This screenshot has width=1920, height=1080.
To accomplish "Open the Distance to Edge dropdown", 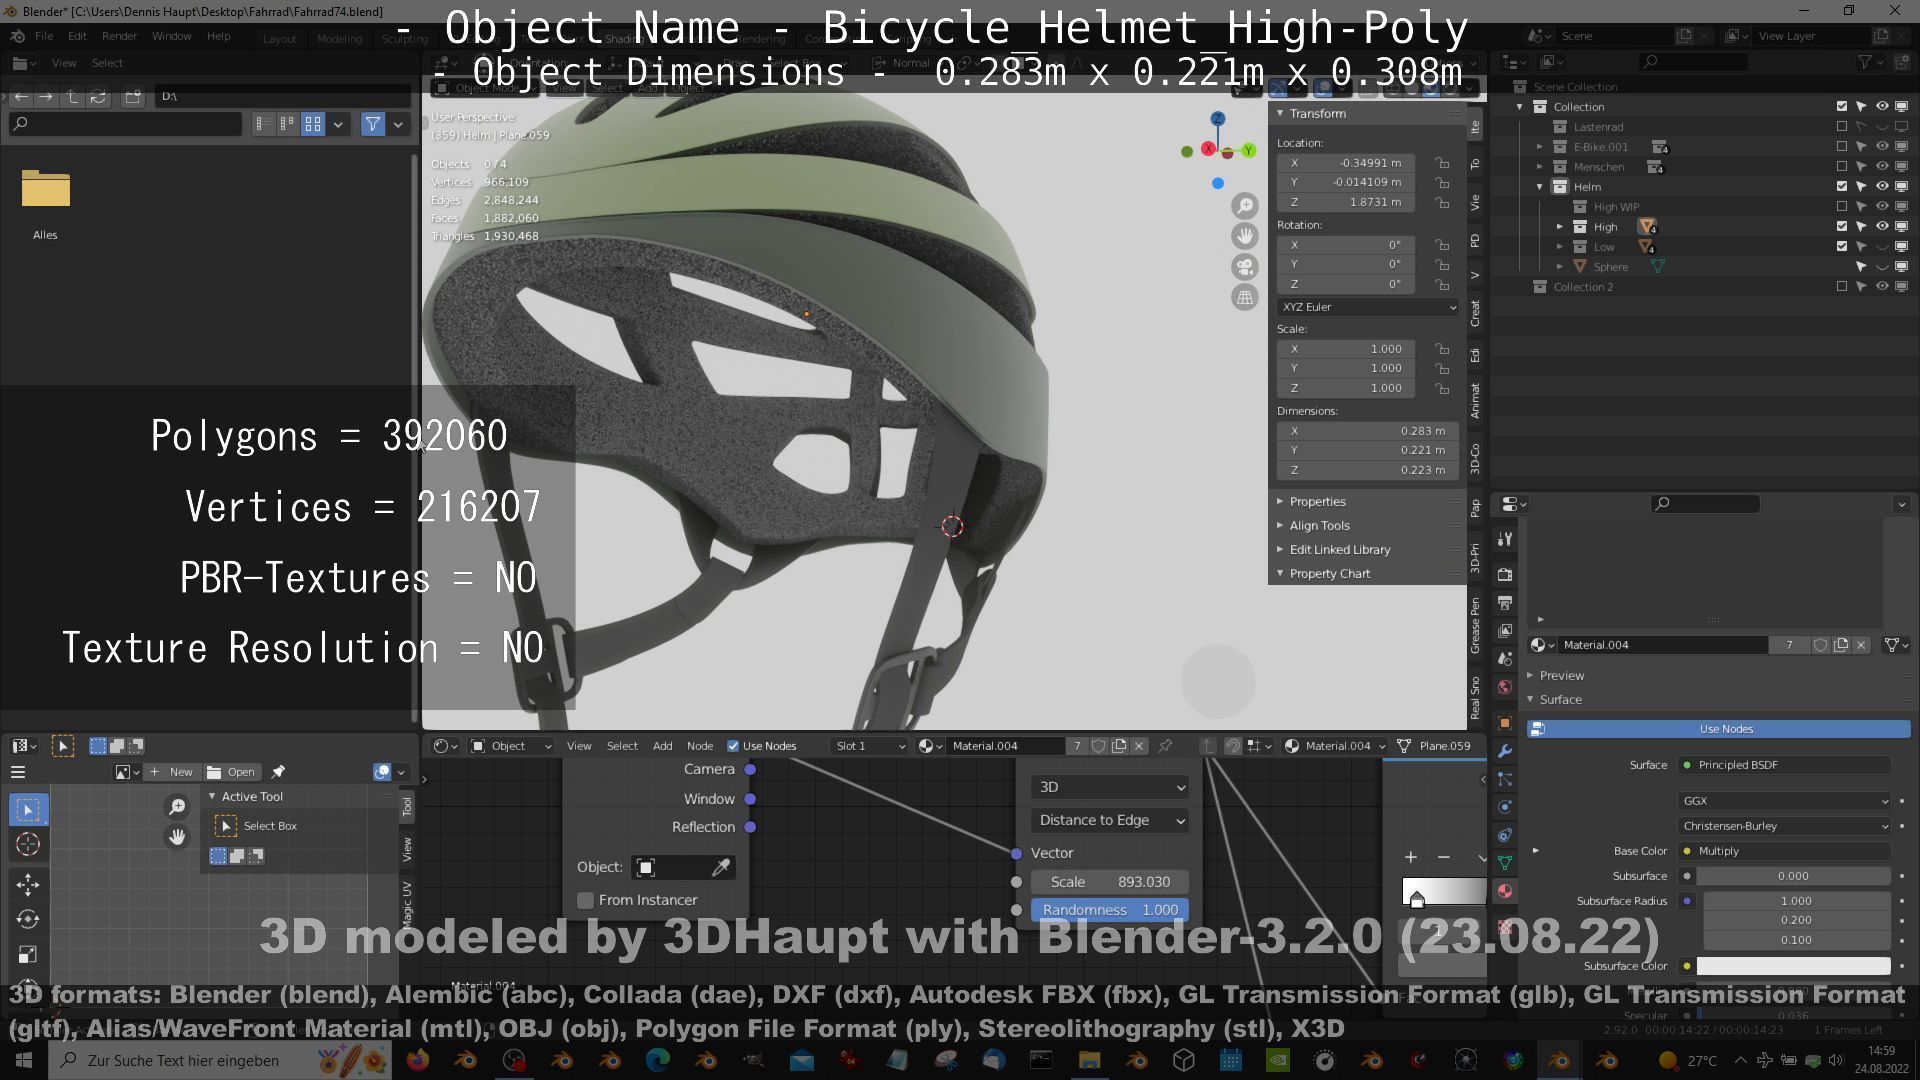I will click(x=1109, y=820).
